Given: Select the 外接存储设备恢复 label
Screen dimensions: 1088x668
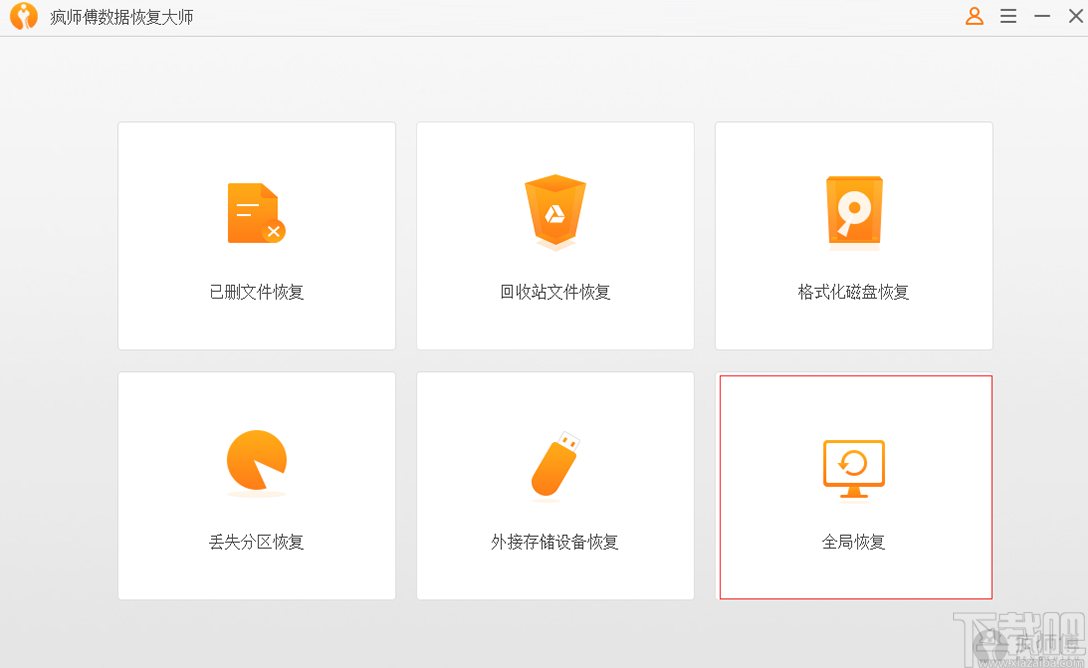Looking at the screenshot, I should [x=555, y=542].
